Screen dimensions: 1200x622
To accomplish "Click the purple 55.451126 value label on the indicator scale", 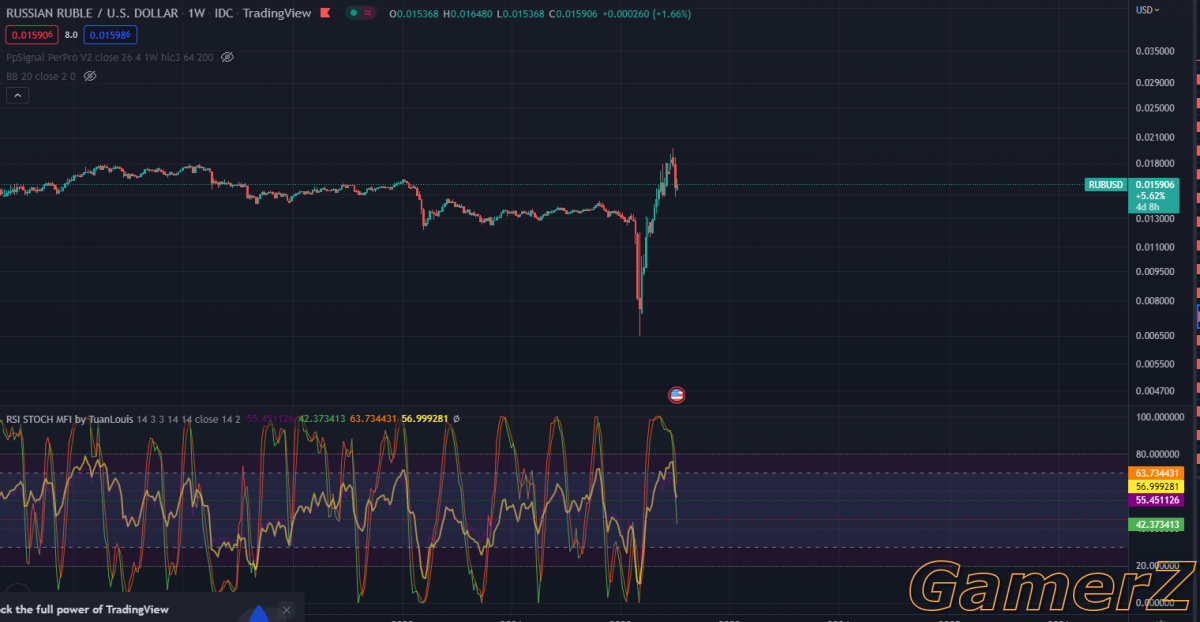I will tap(1156, 499).
